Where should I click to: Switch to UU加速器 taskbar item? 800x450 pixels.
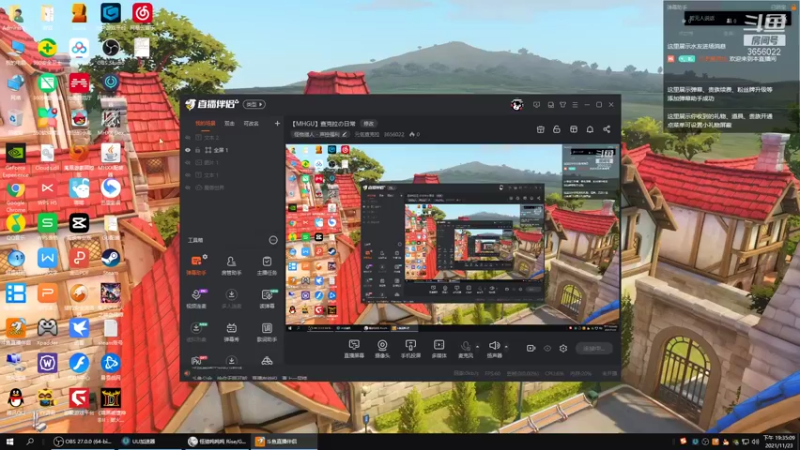point(150,441)
